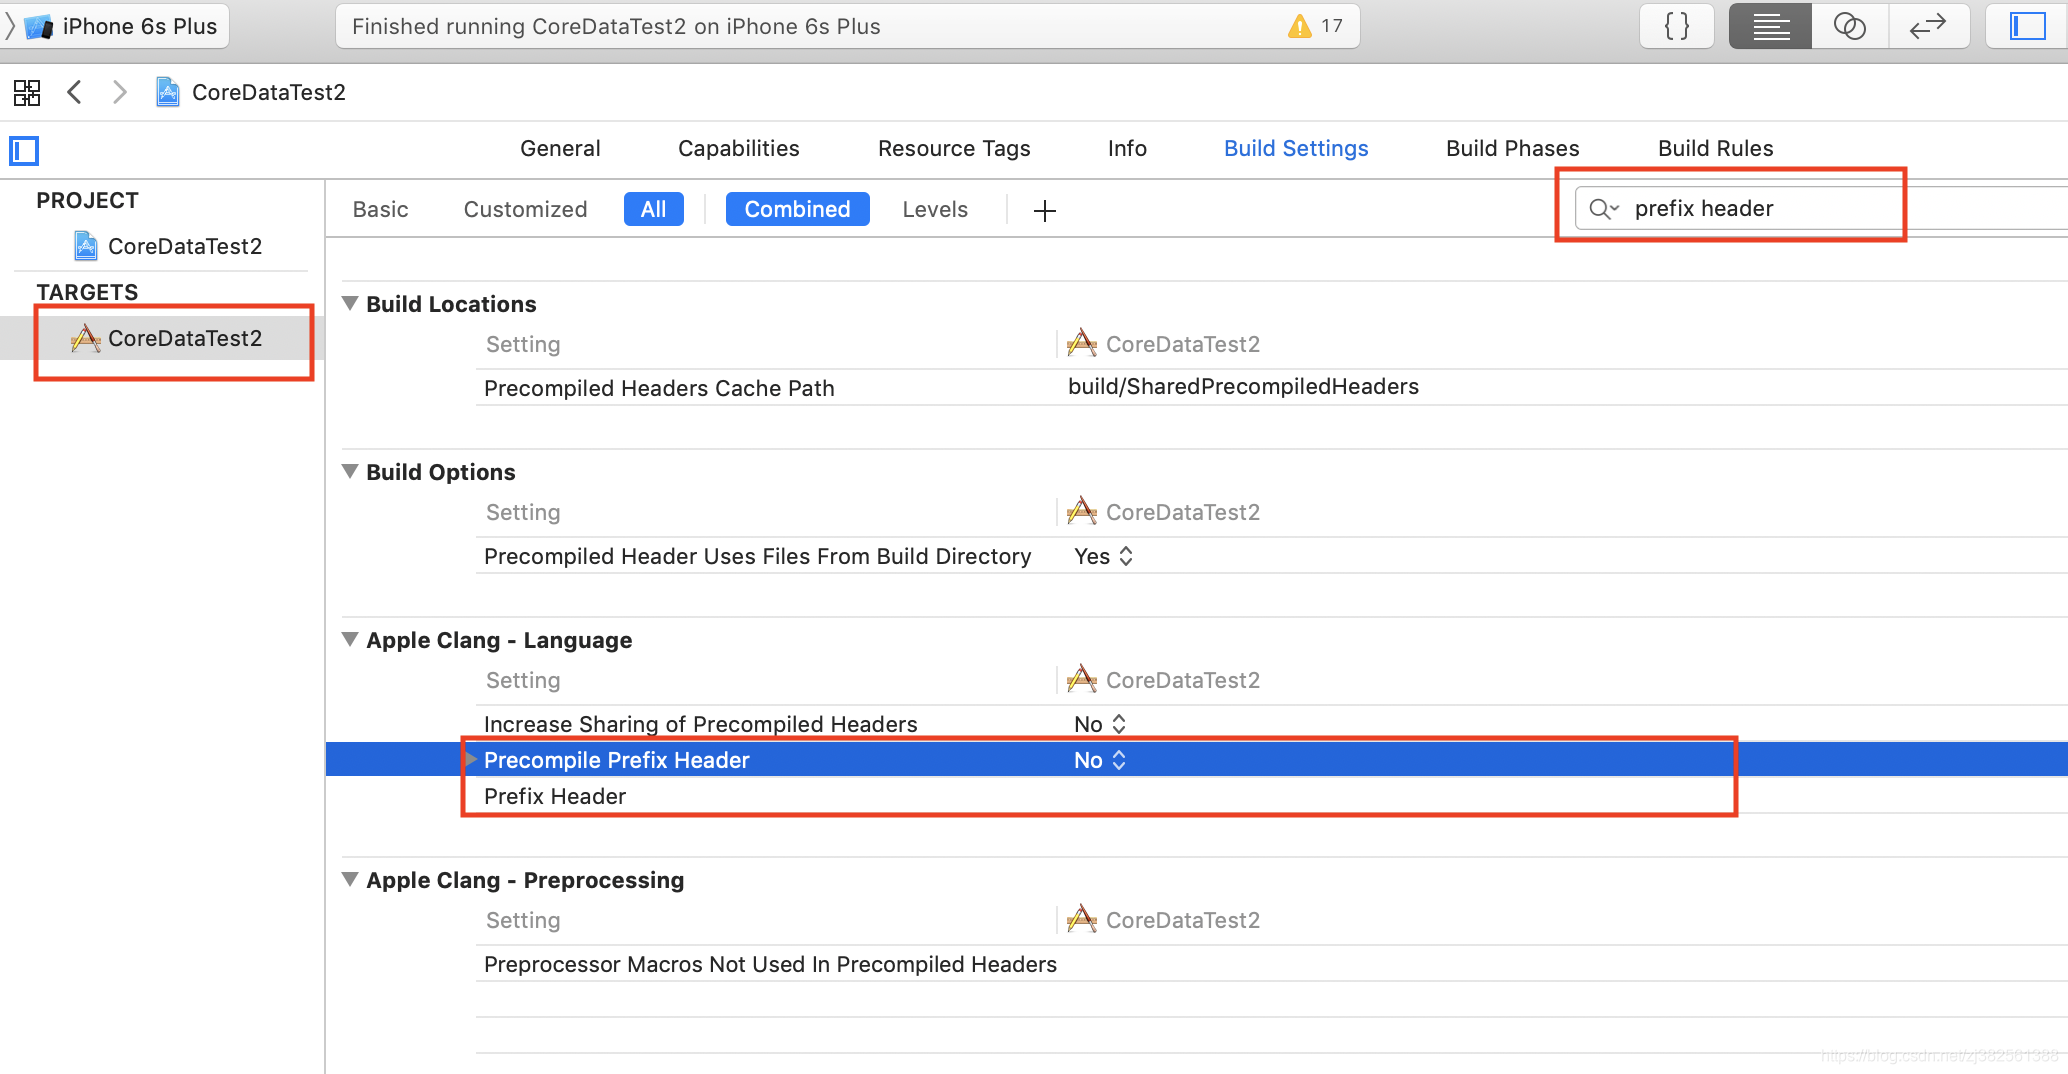Switch to the Standard editor

1770,26
